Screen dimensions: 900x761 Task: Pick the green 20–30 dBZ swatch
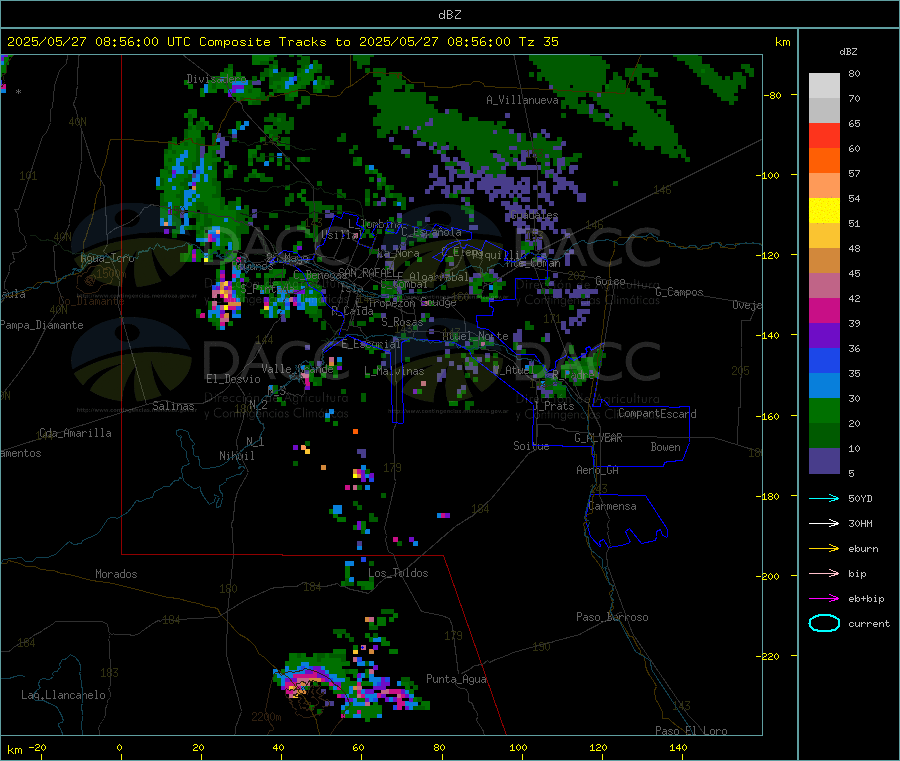click(x=824, y=410)
